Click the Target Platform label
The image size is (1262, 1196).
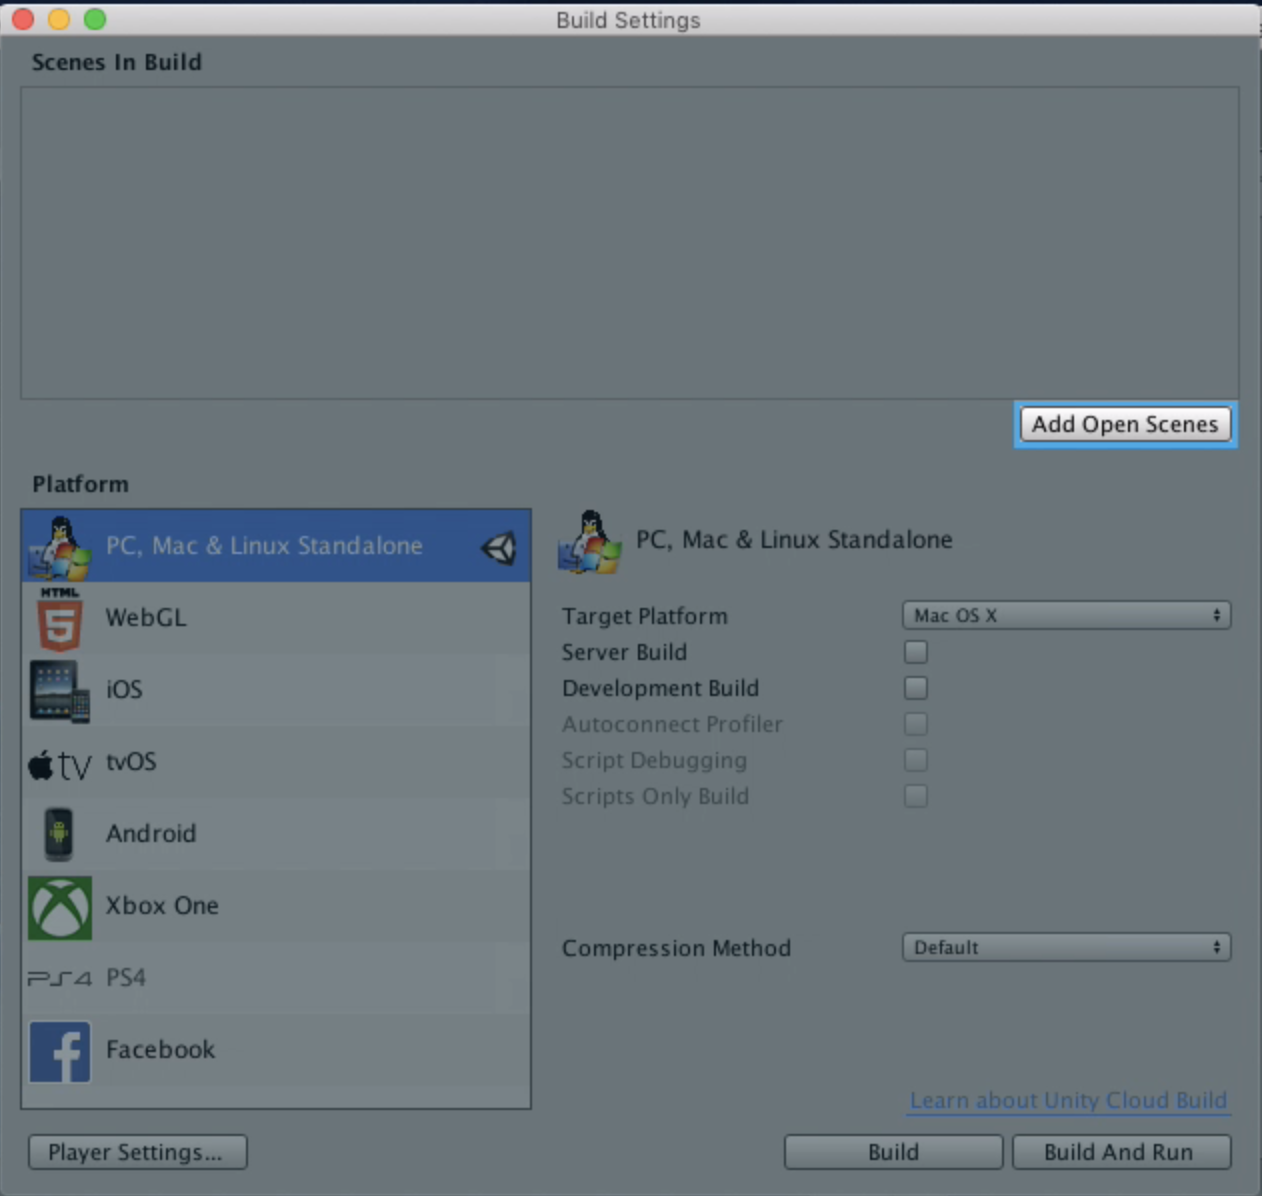click(x=645, y=616)
